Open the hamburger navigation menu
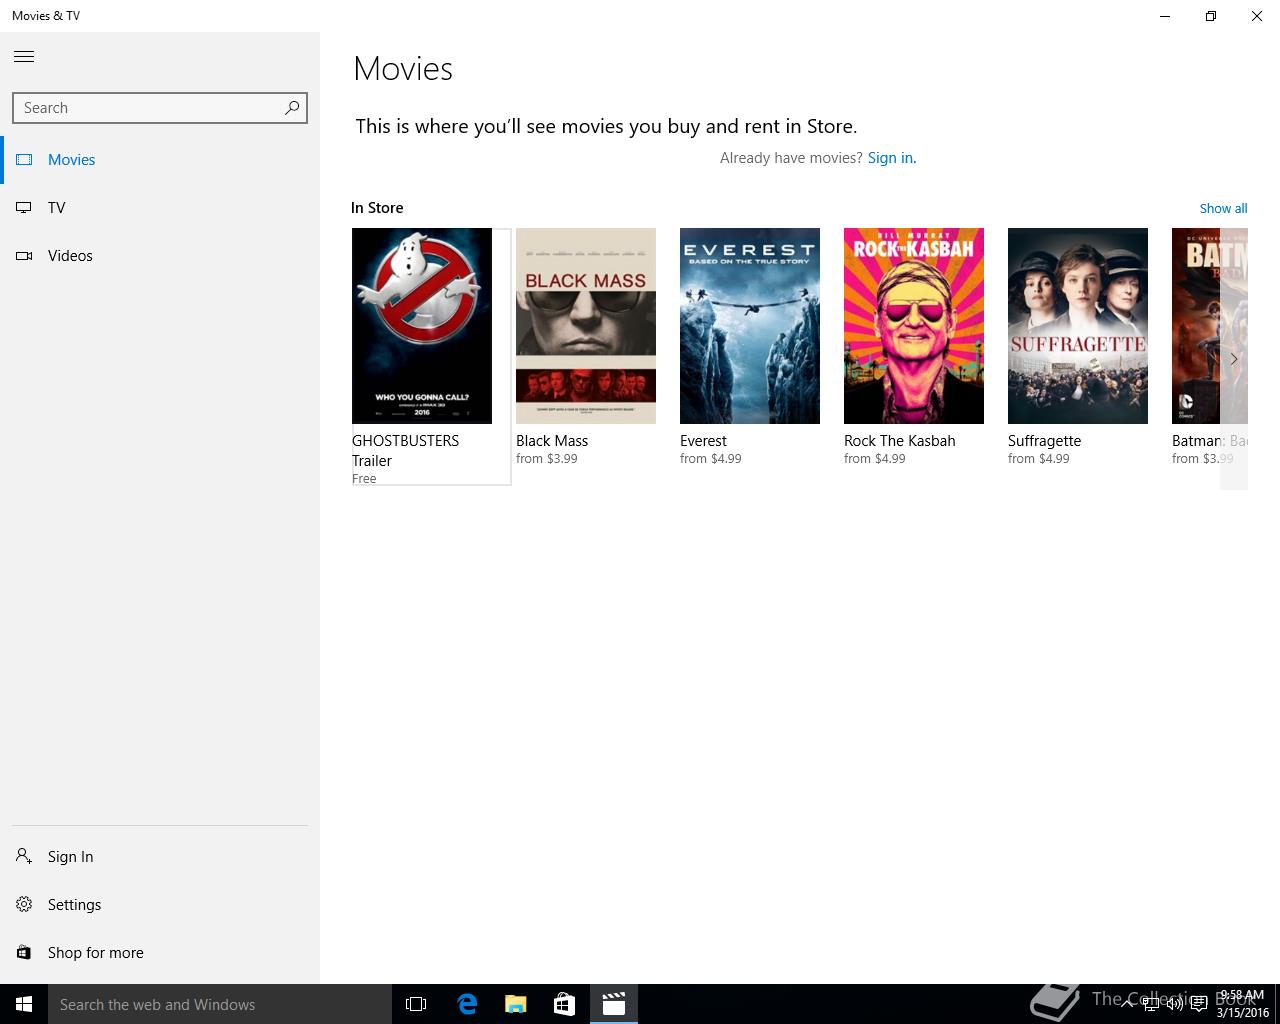 (24, 57)
